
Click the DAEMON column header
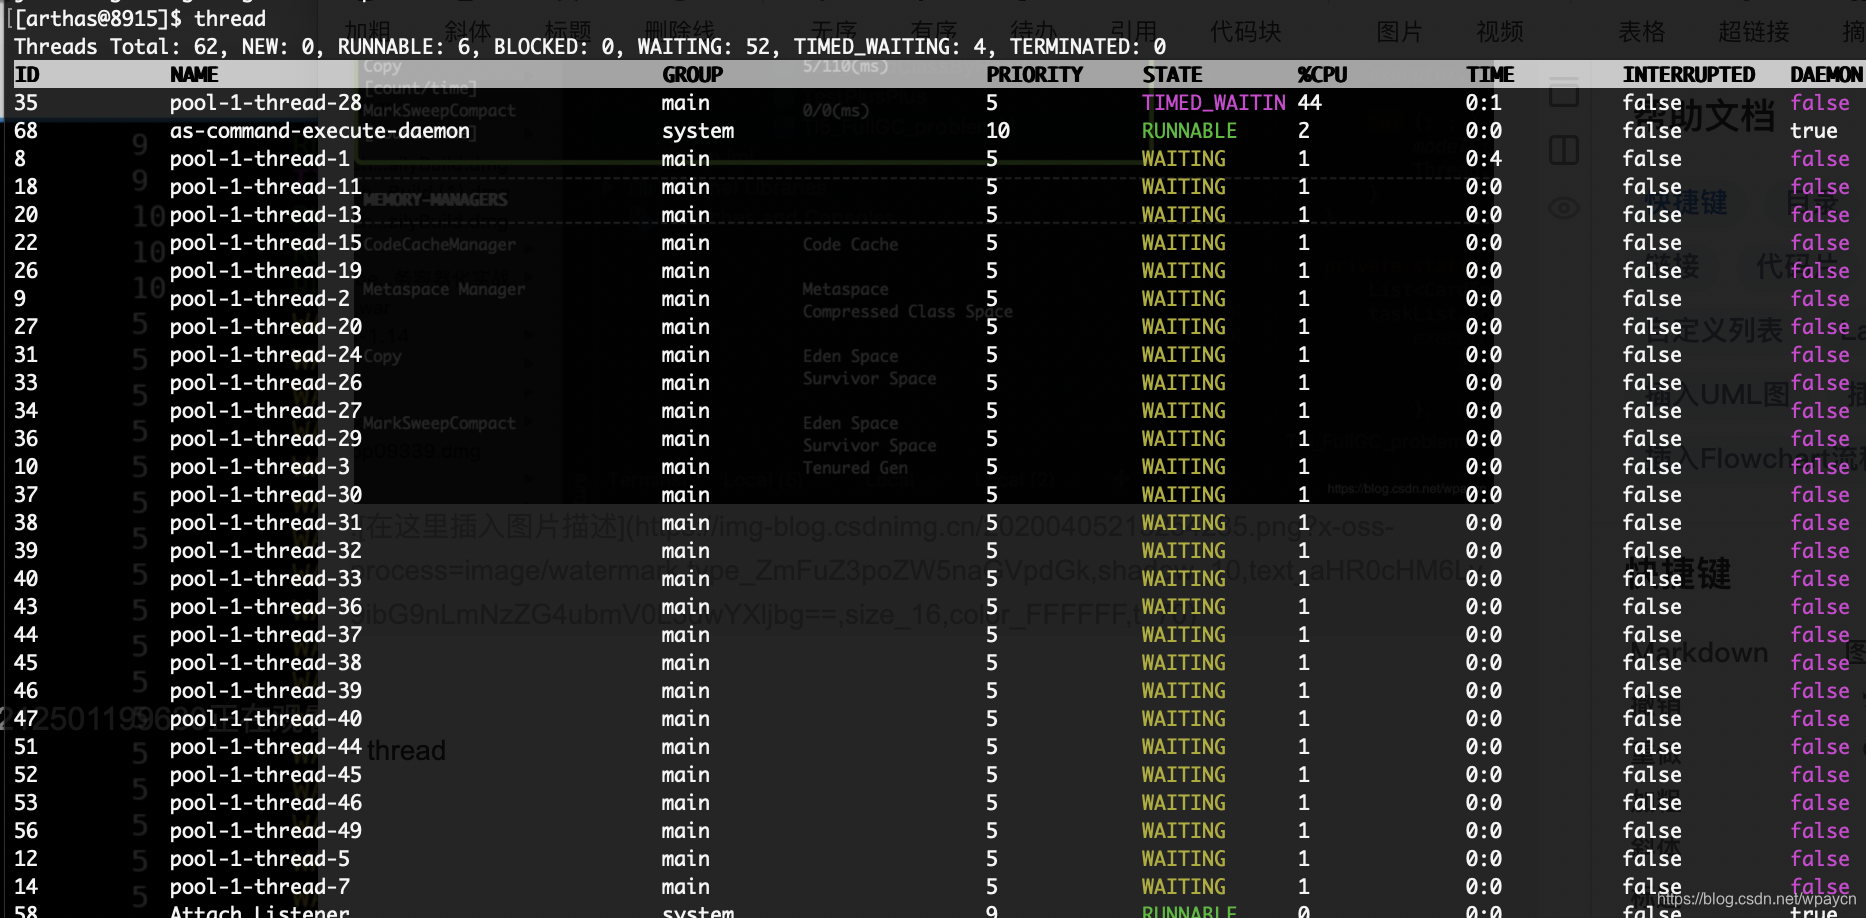pos(1826,75)
